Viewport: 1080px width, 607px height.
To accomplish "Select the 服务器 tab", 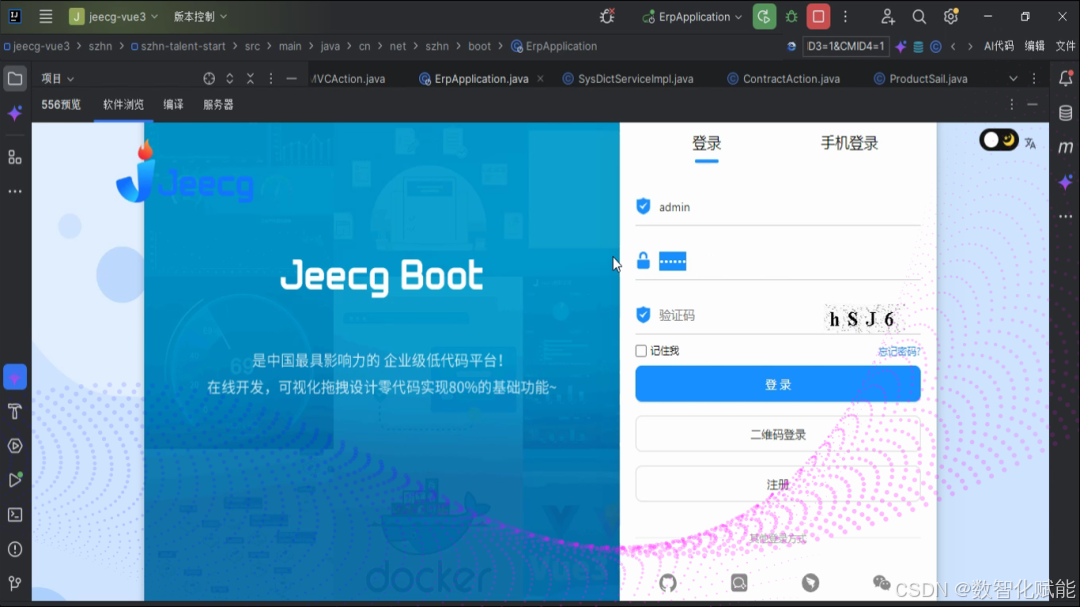I will [218, 105].
